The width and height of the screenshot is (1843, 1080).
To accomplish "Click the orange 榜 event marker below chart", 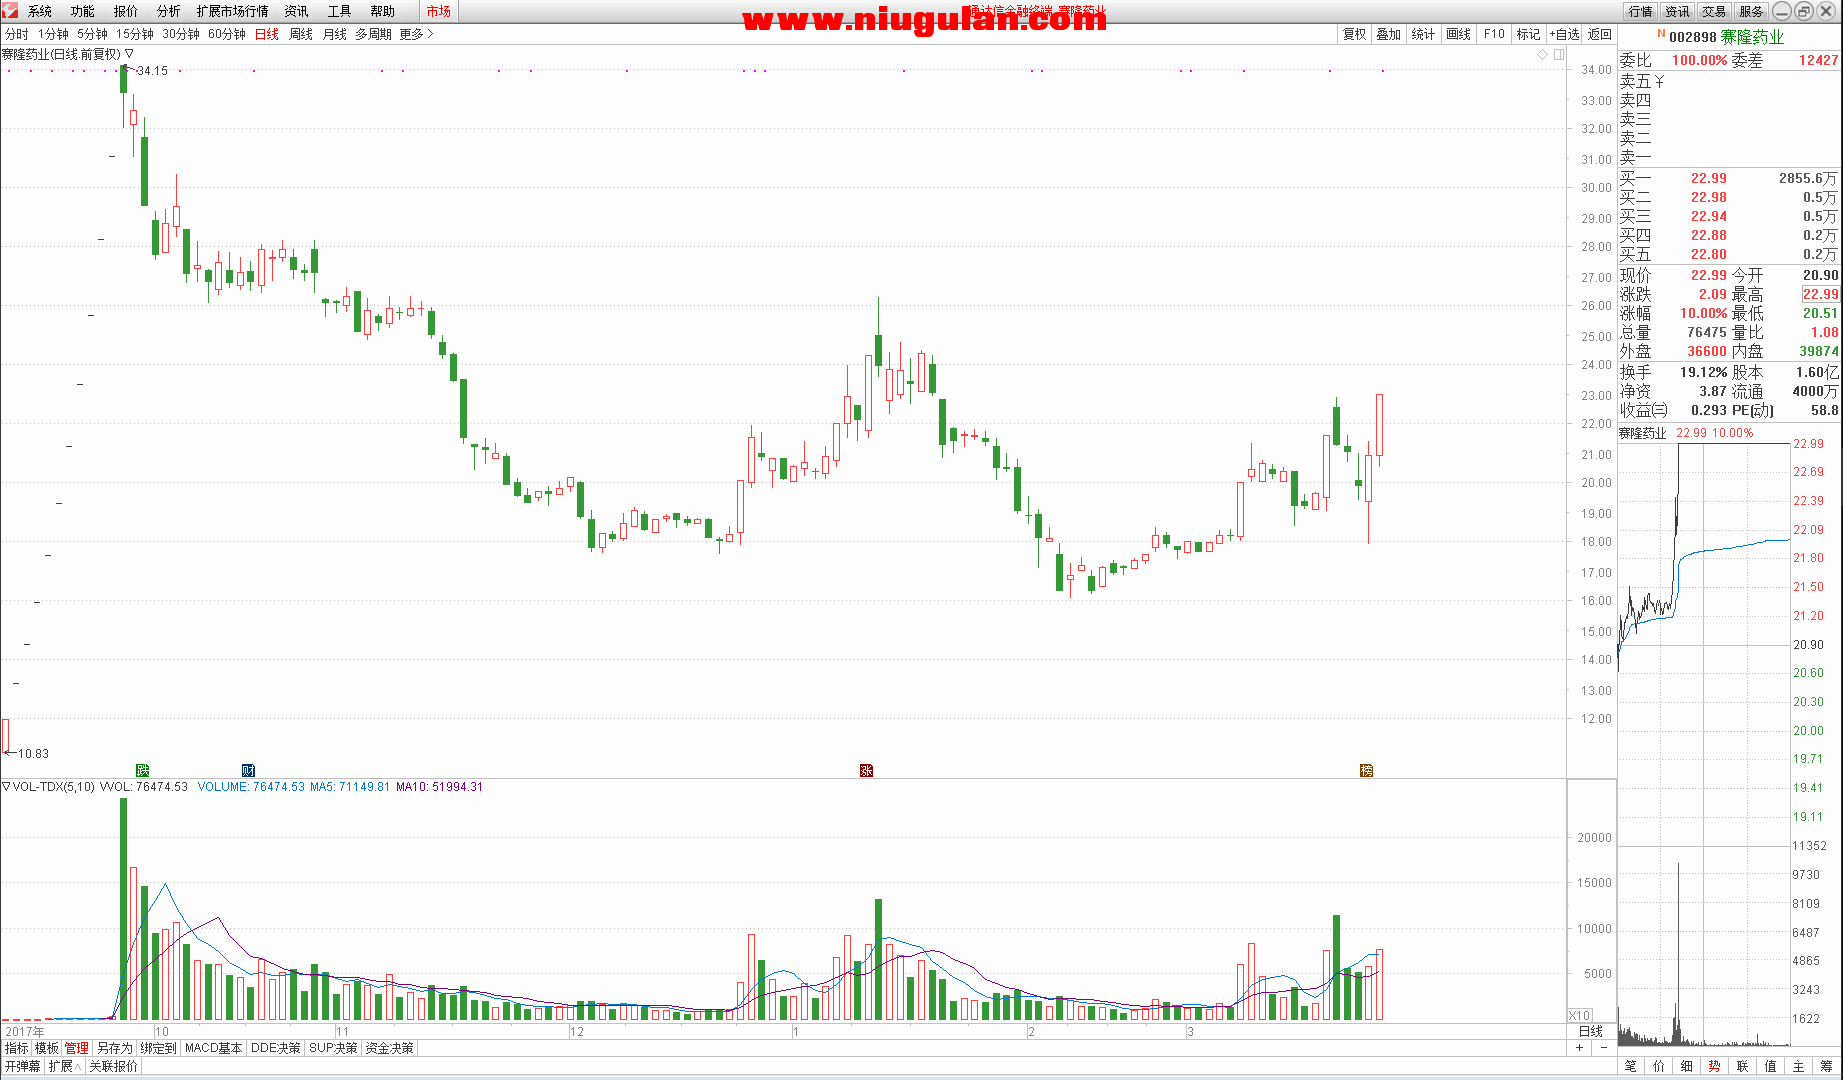I will (x=1367, y=770).
